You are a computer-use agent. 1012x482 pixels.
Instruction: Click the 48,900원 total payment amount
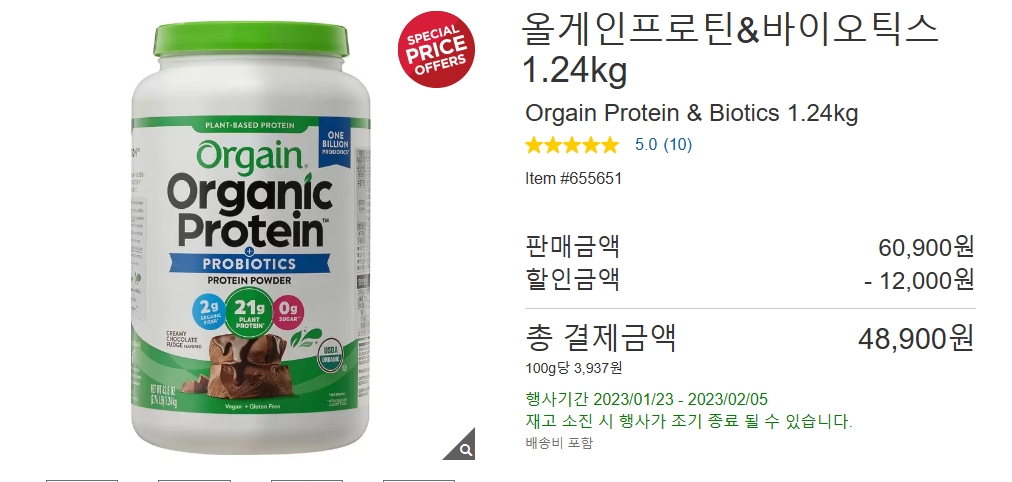coord(916,338)
